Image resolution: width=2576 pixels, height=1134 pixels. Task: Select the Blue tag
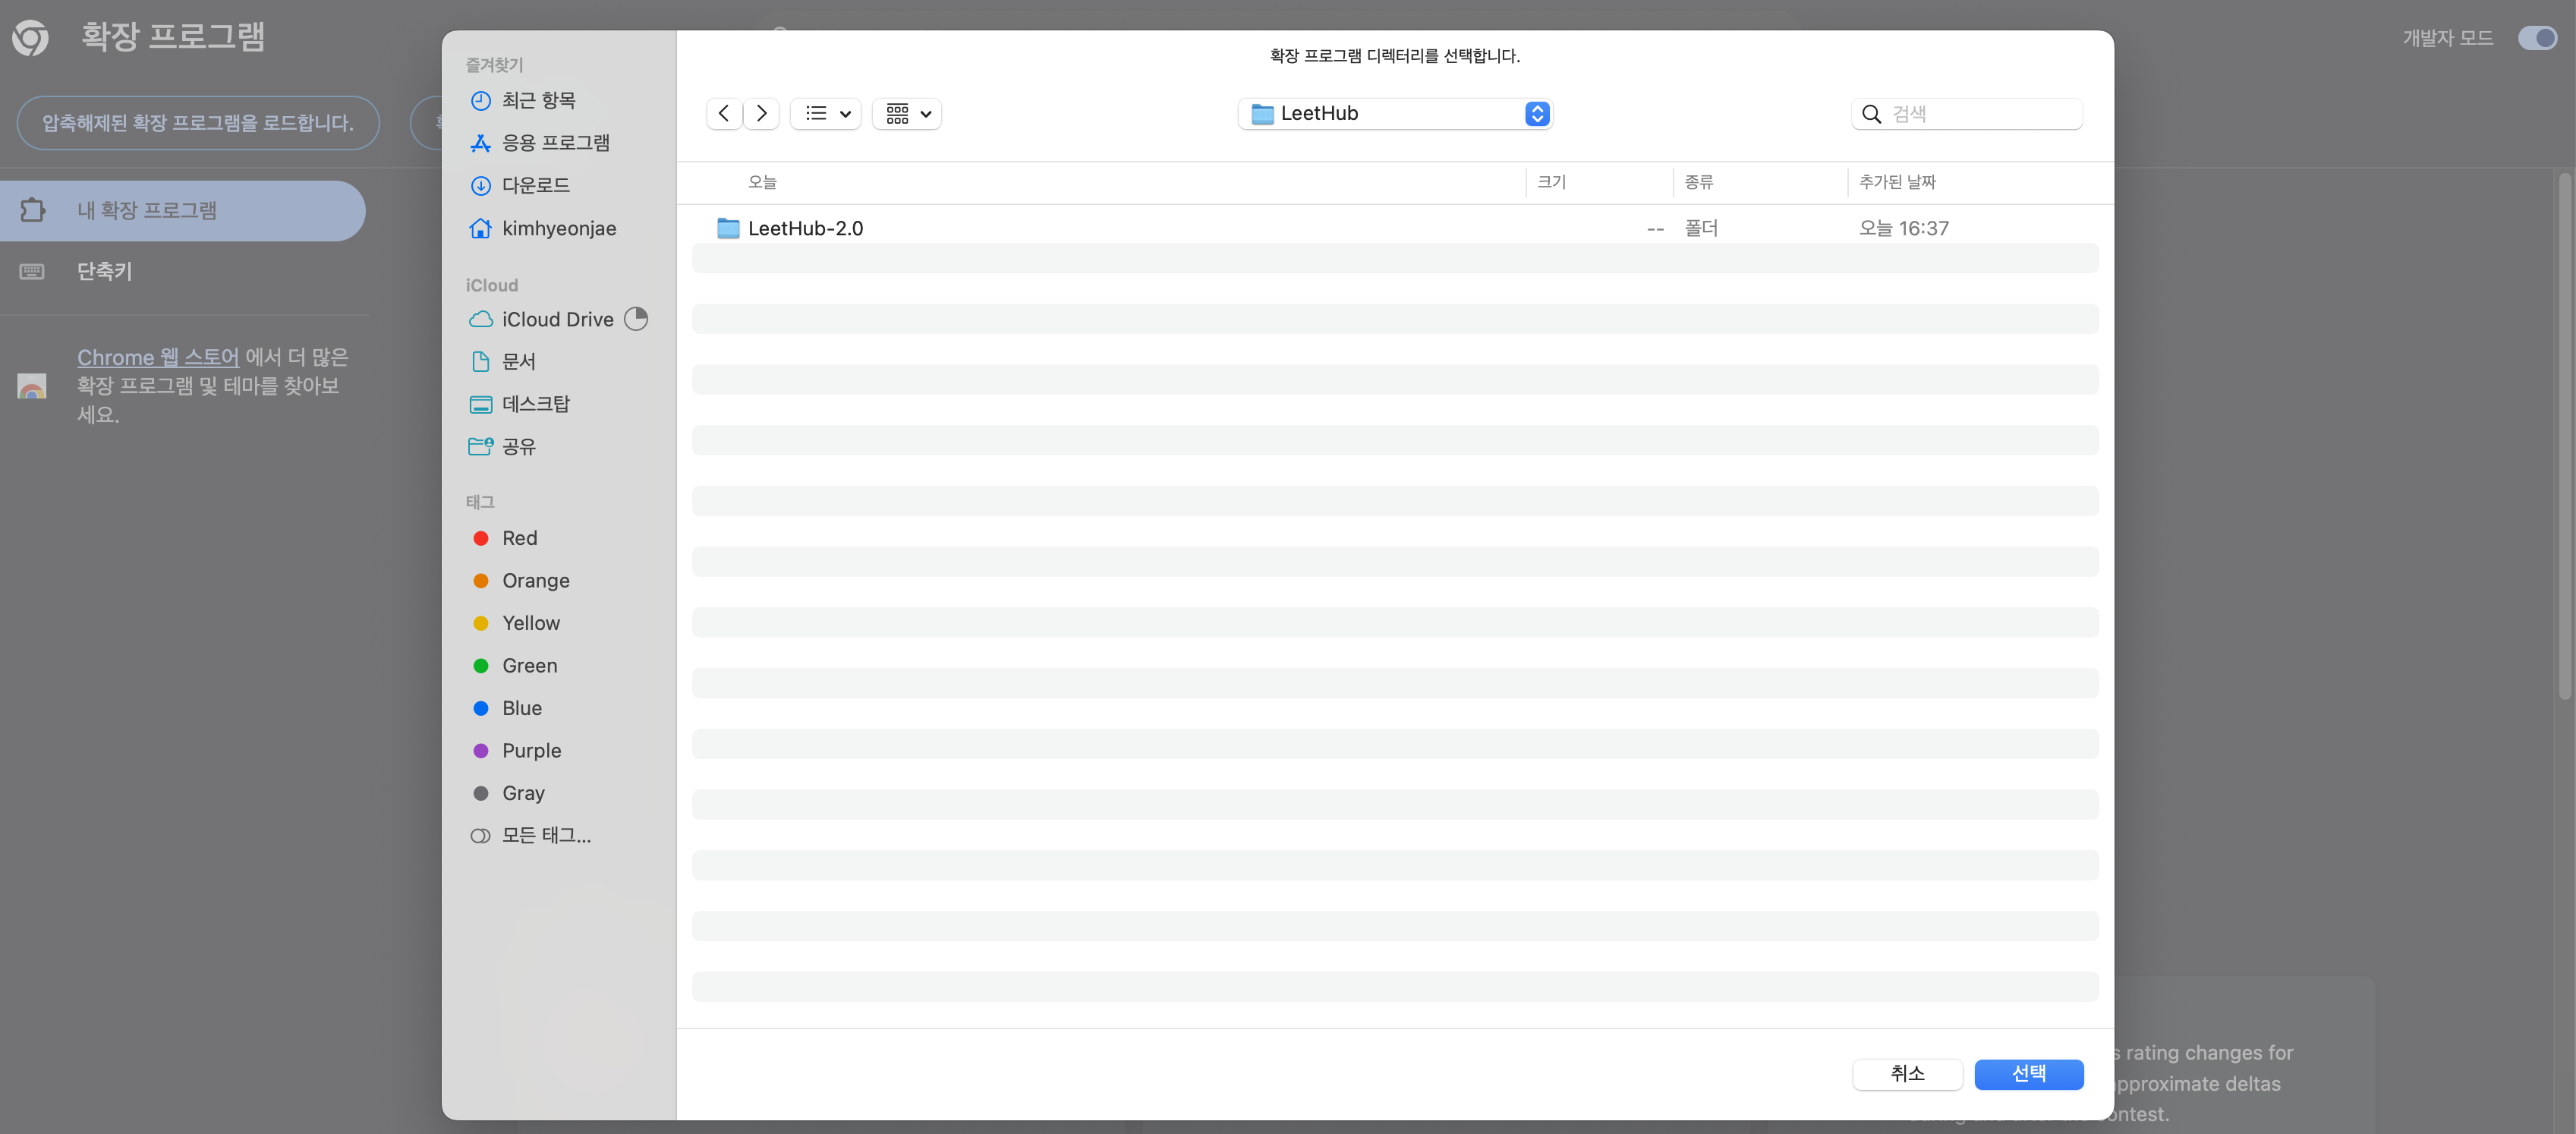click(x=521, y=708)
